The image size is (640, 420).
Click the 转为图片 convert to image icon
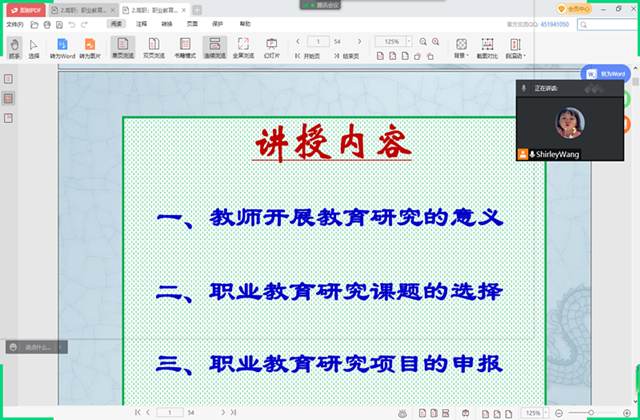tap(91, 46)
